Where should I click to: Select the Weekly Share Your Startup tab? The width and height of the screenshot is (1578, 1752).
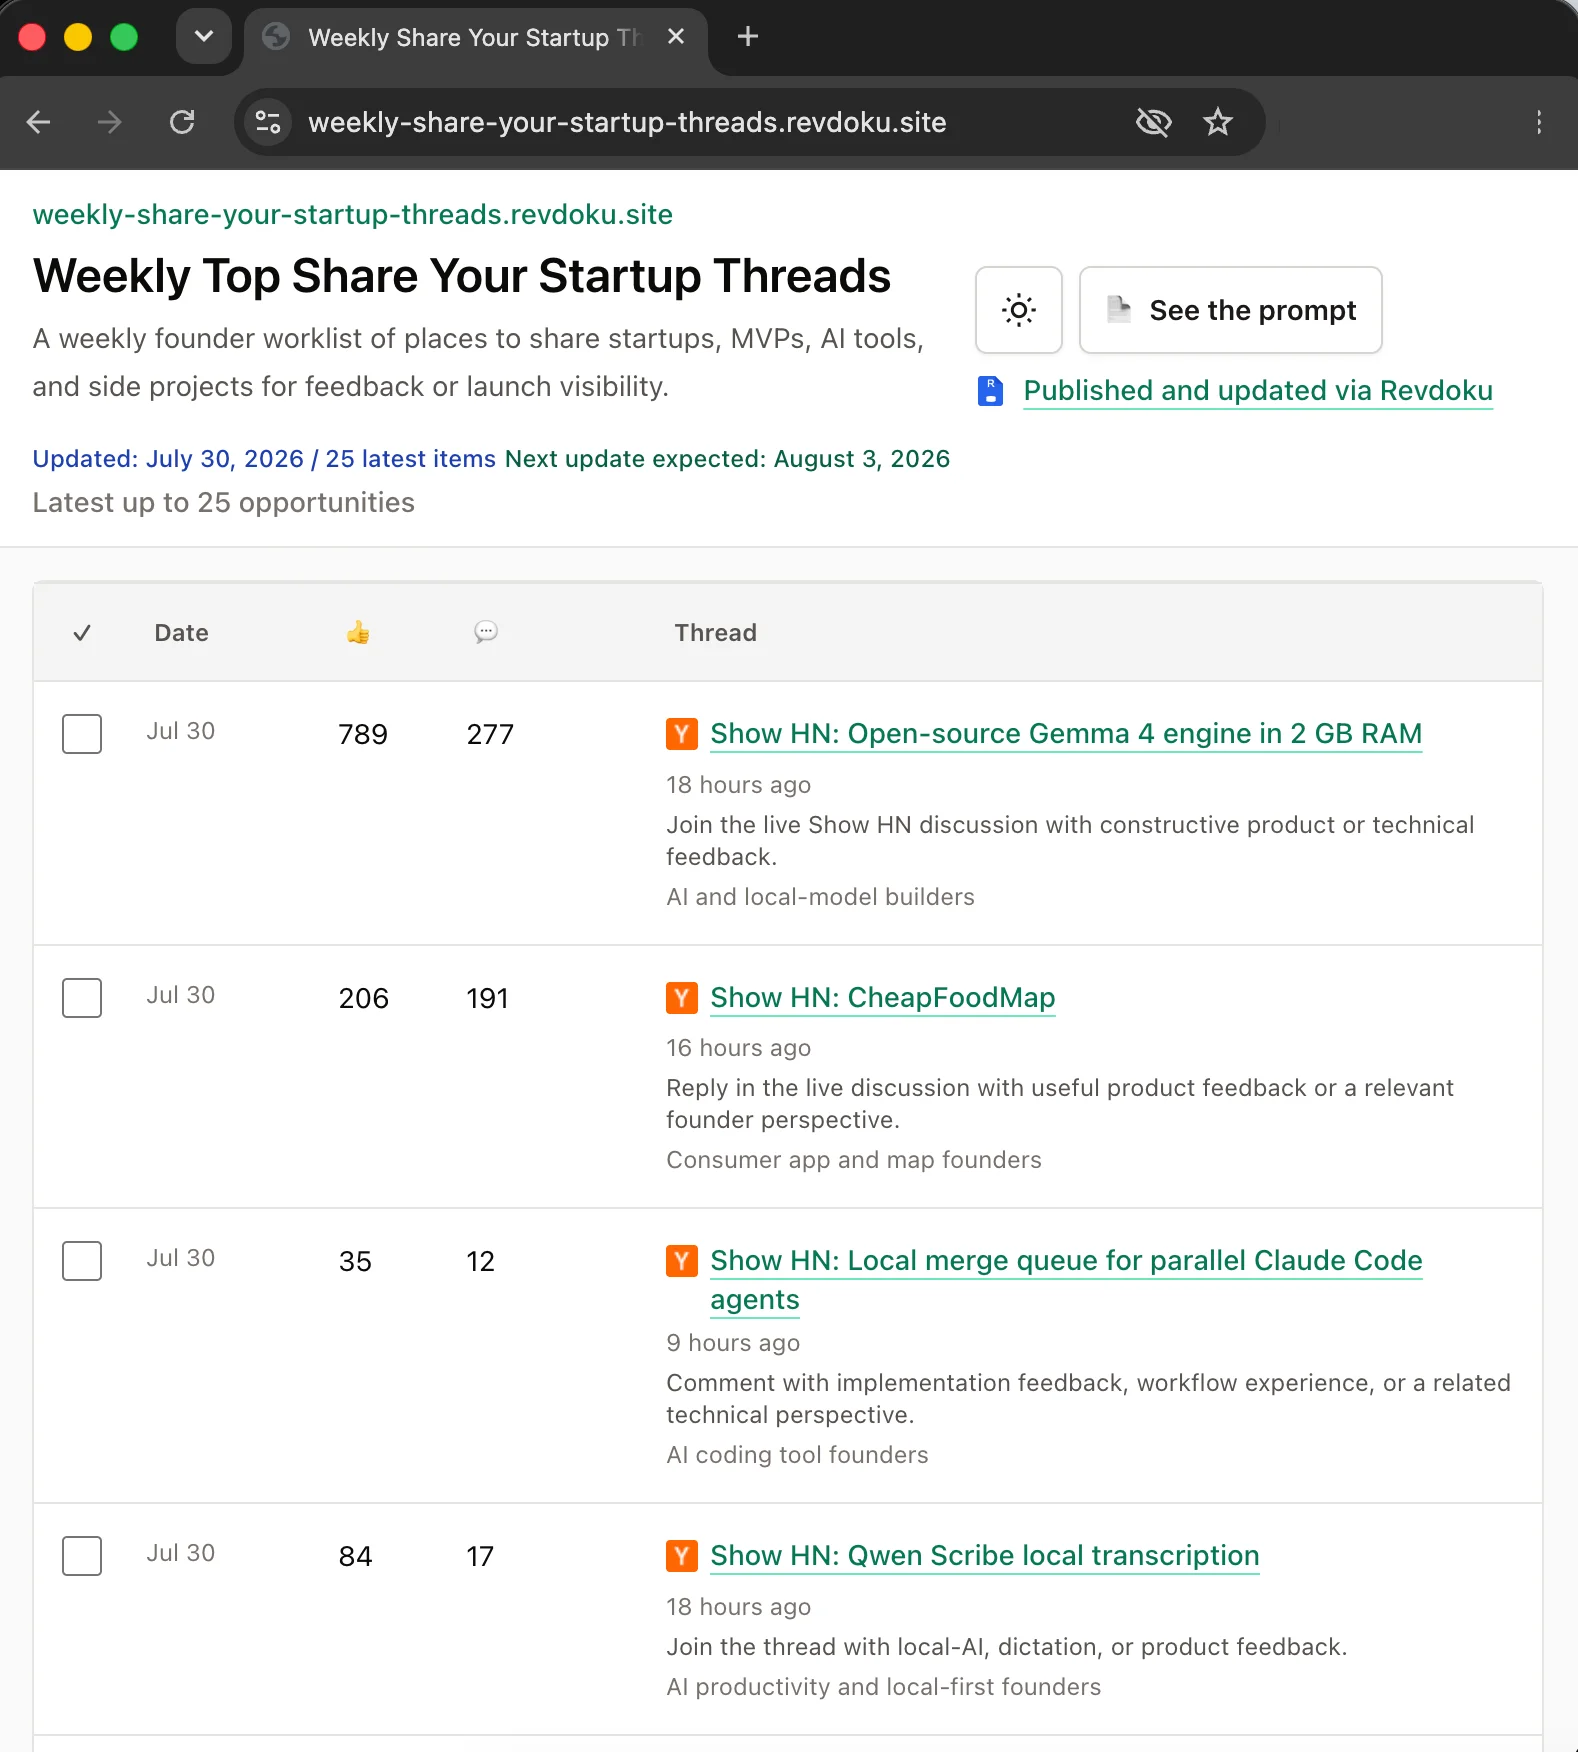[x=475, y=37]
